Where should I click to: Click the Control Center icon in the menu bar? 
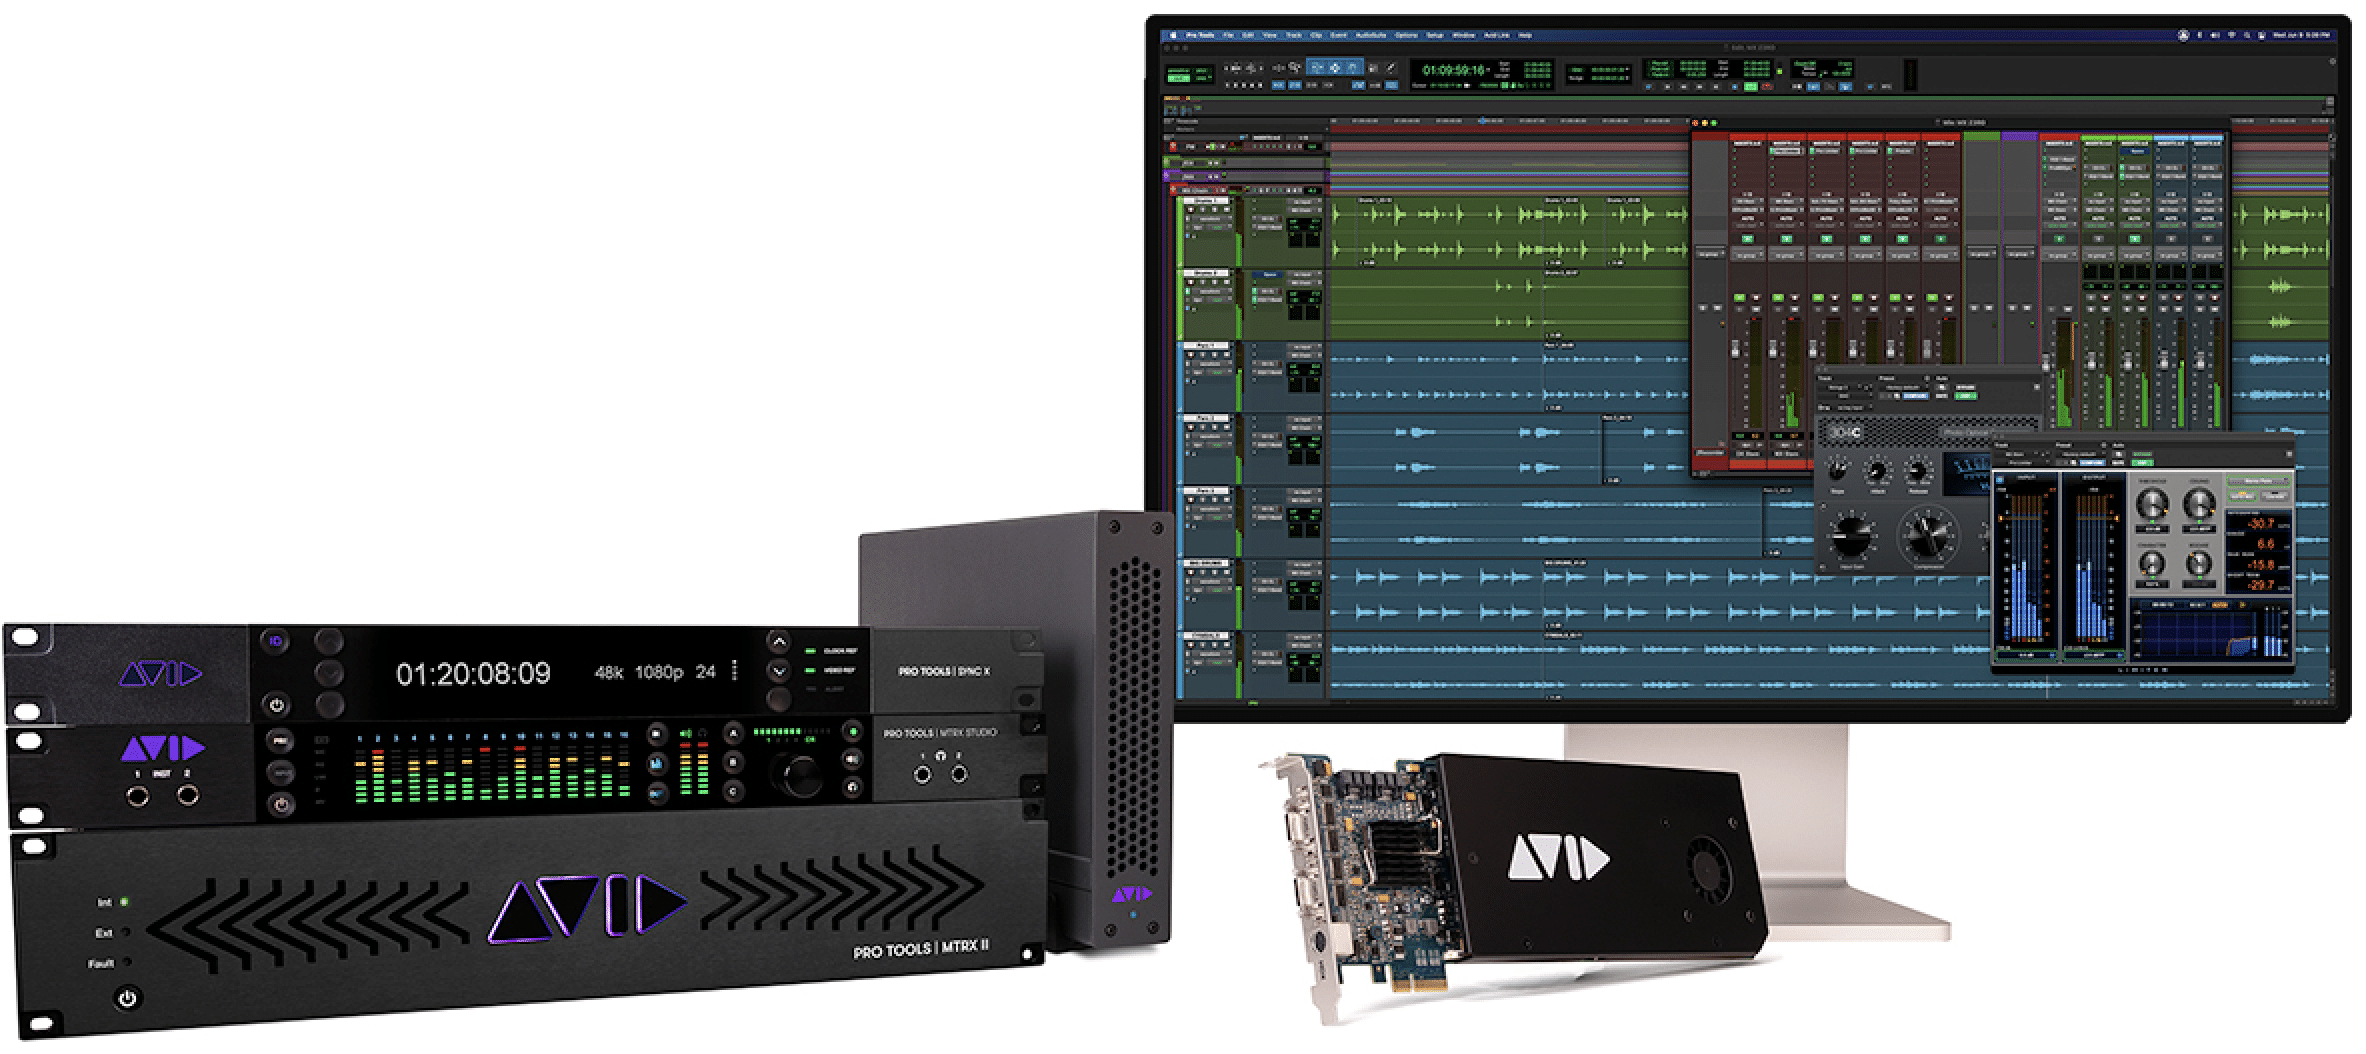2262,35
